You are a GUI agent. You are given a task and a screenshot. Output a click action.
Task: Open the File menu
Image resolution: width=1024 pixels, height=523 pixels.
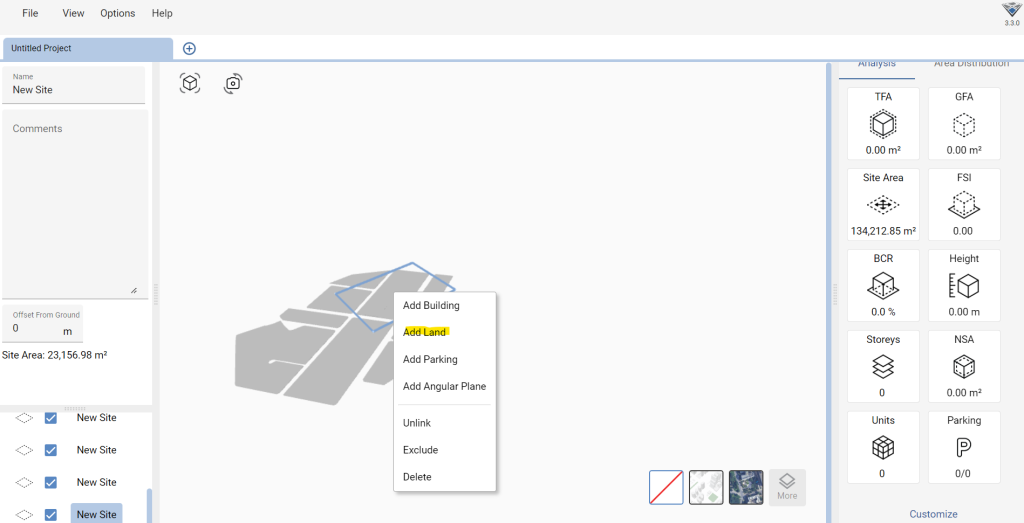30,13
